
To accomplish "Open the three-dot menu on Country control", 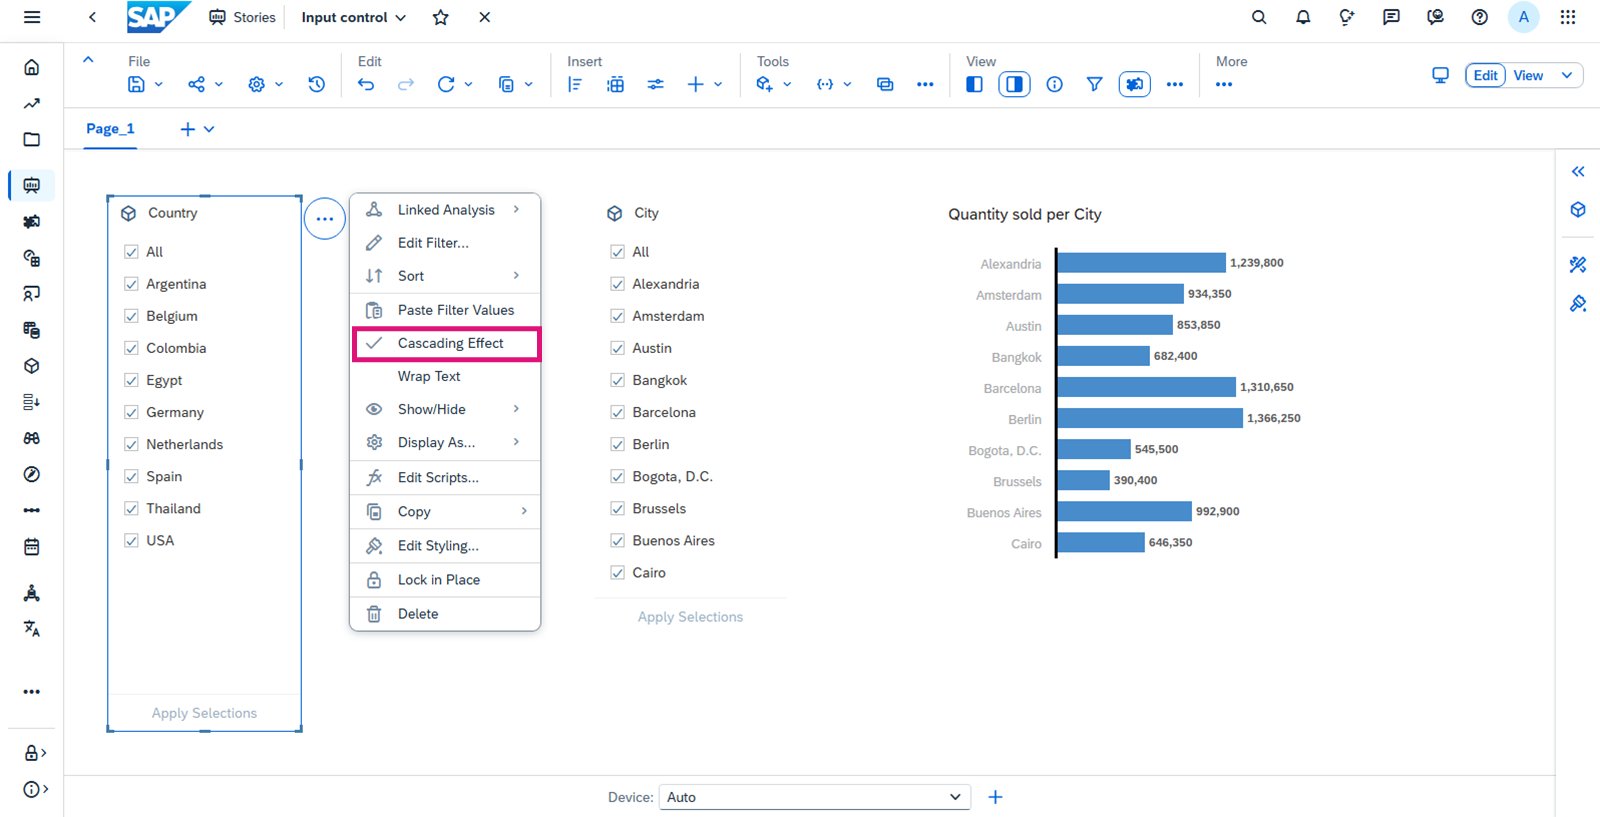I will tap(325, 219).
